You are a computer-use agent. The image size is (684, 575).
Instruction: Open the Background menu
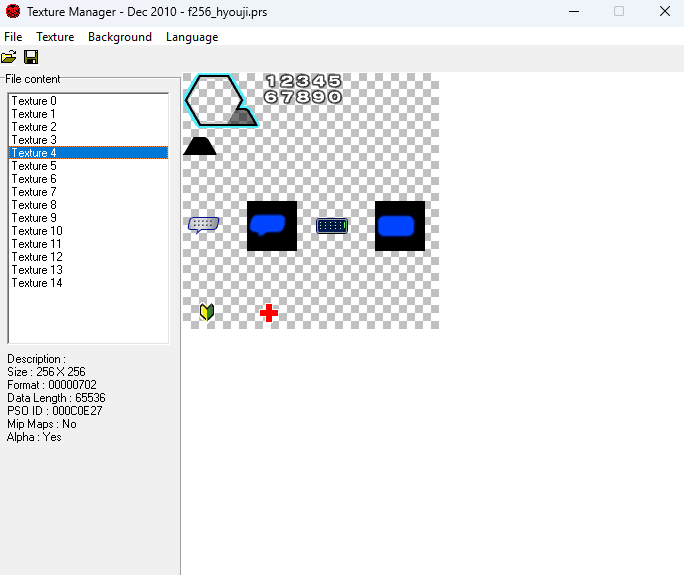120,37
